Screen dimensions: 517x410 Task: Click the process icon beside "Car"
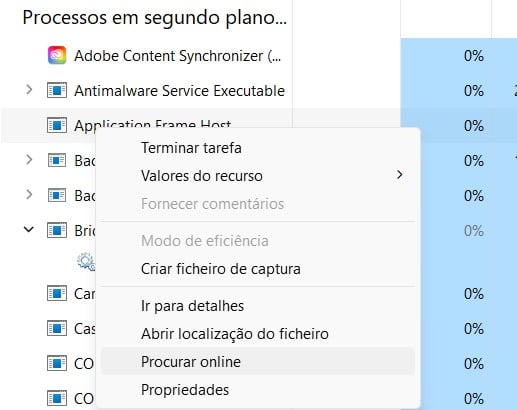pos(57,293)
